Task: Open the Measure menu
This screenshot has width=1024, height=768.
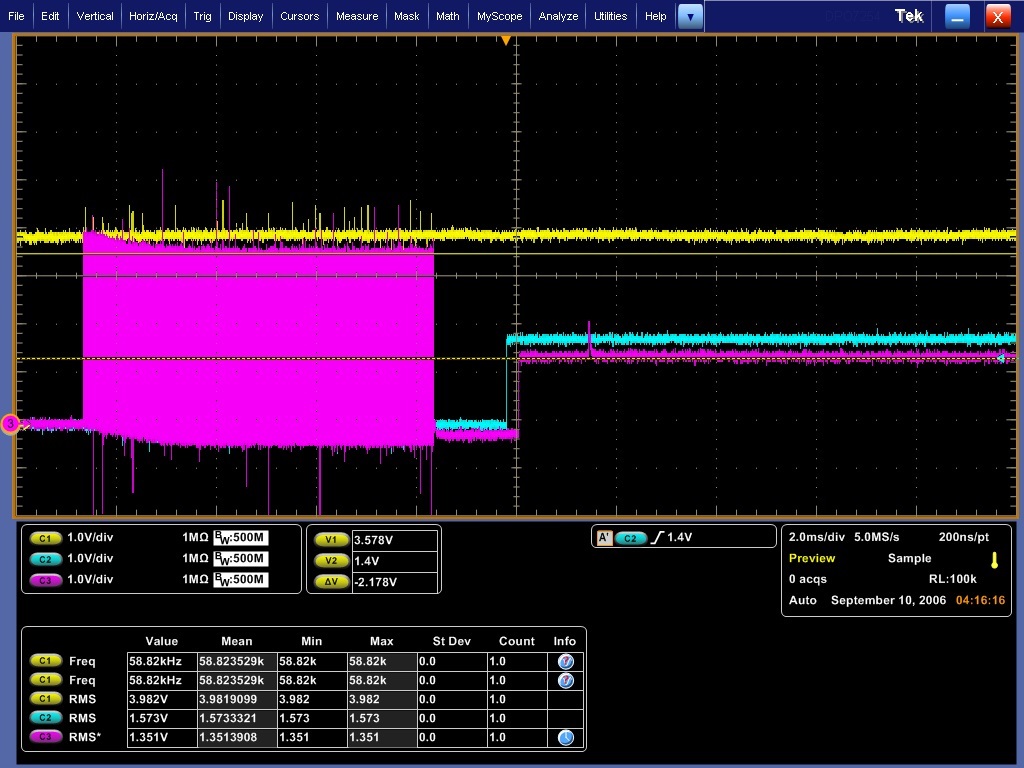Action: (x=357, y=16)
